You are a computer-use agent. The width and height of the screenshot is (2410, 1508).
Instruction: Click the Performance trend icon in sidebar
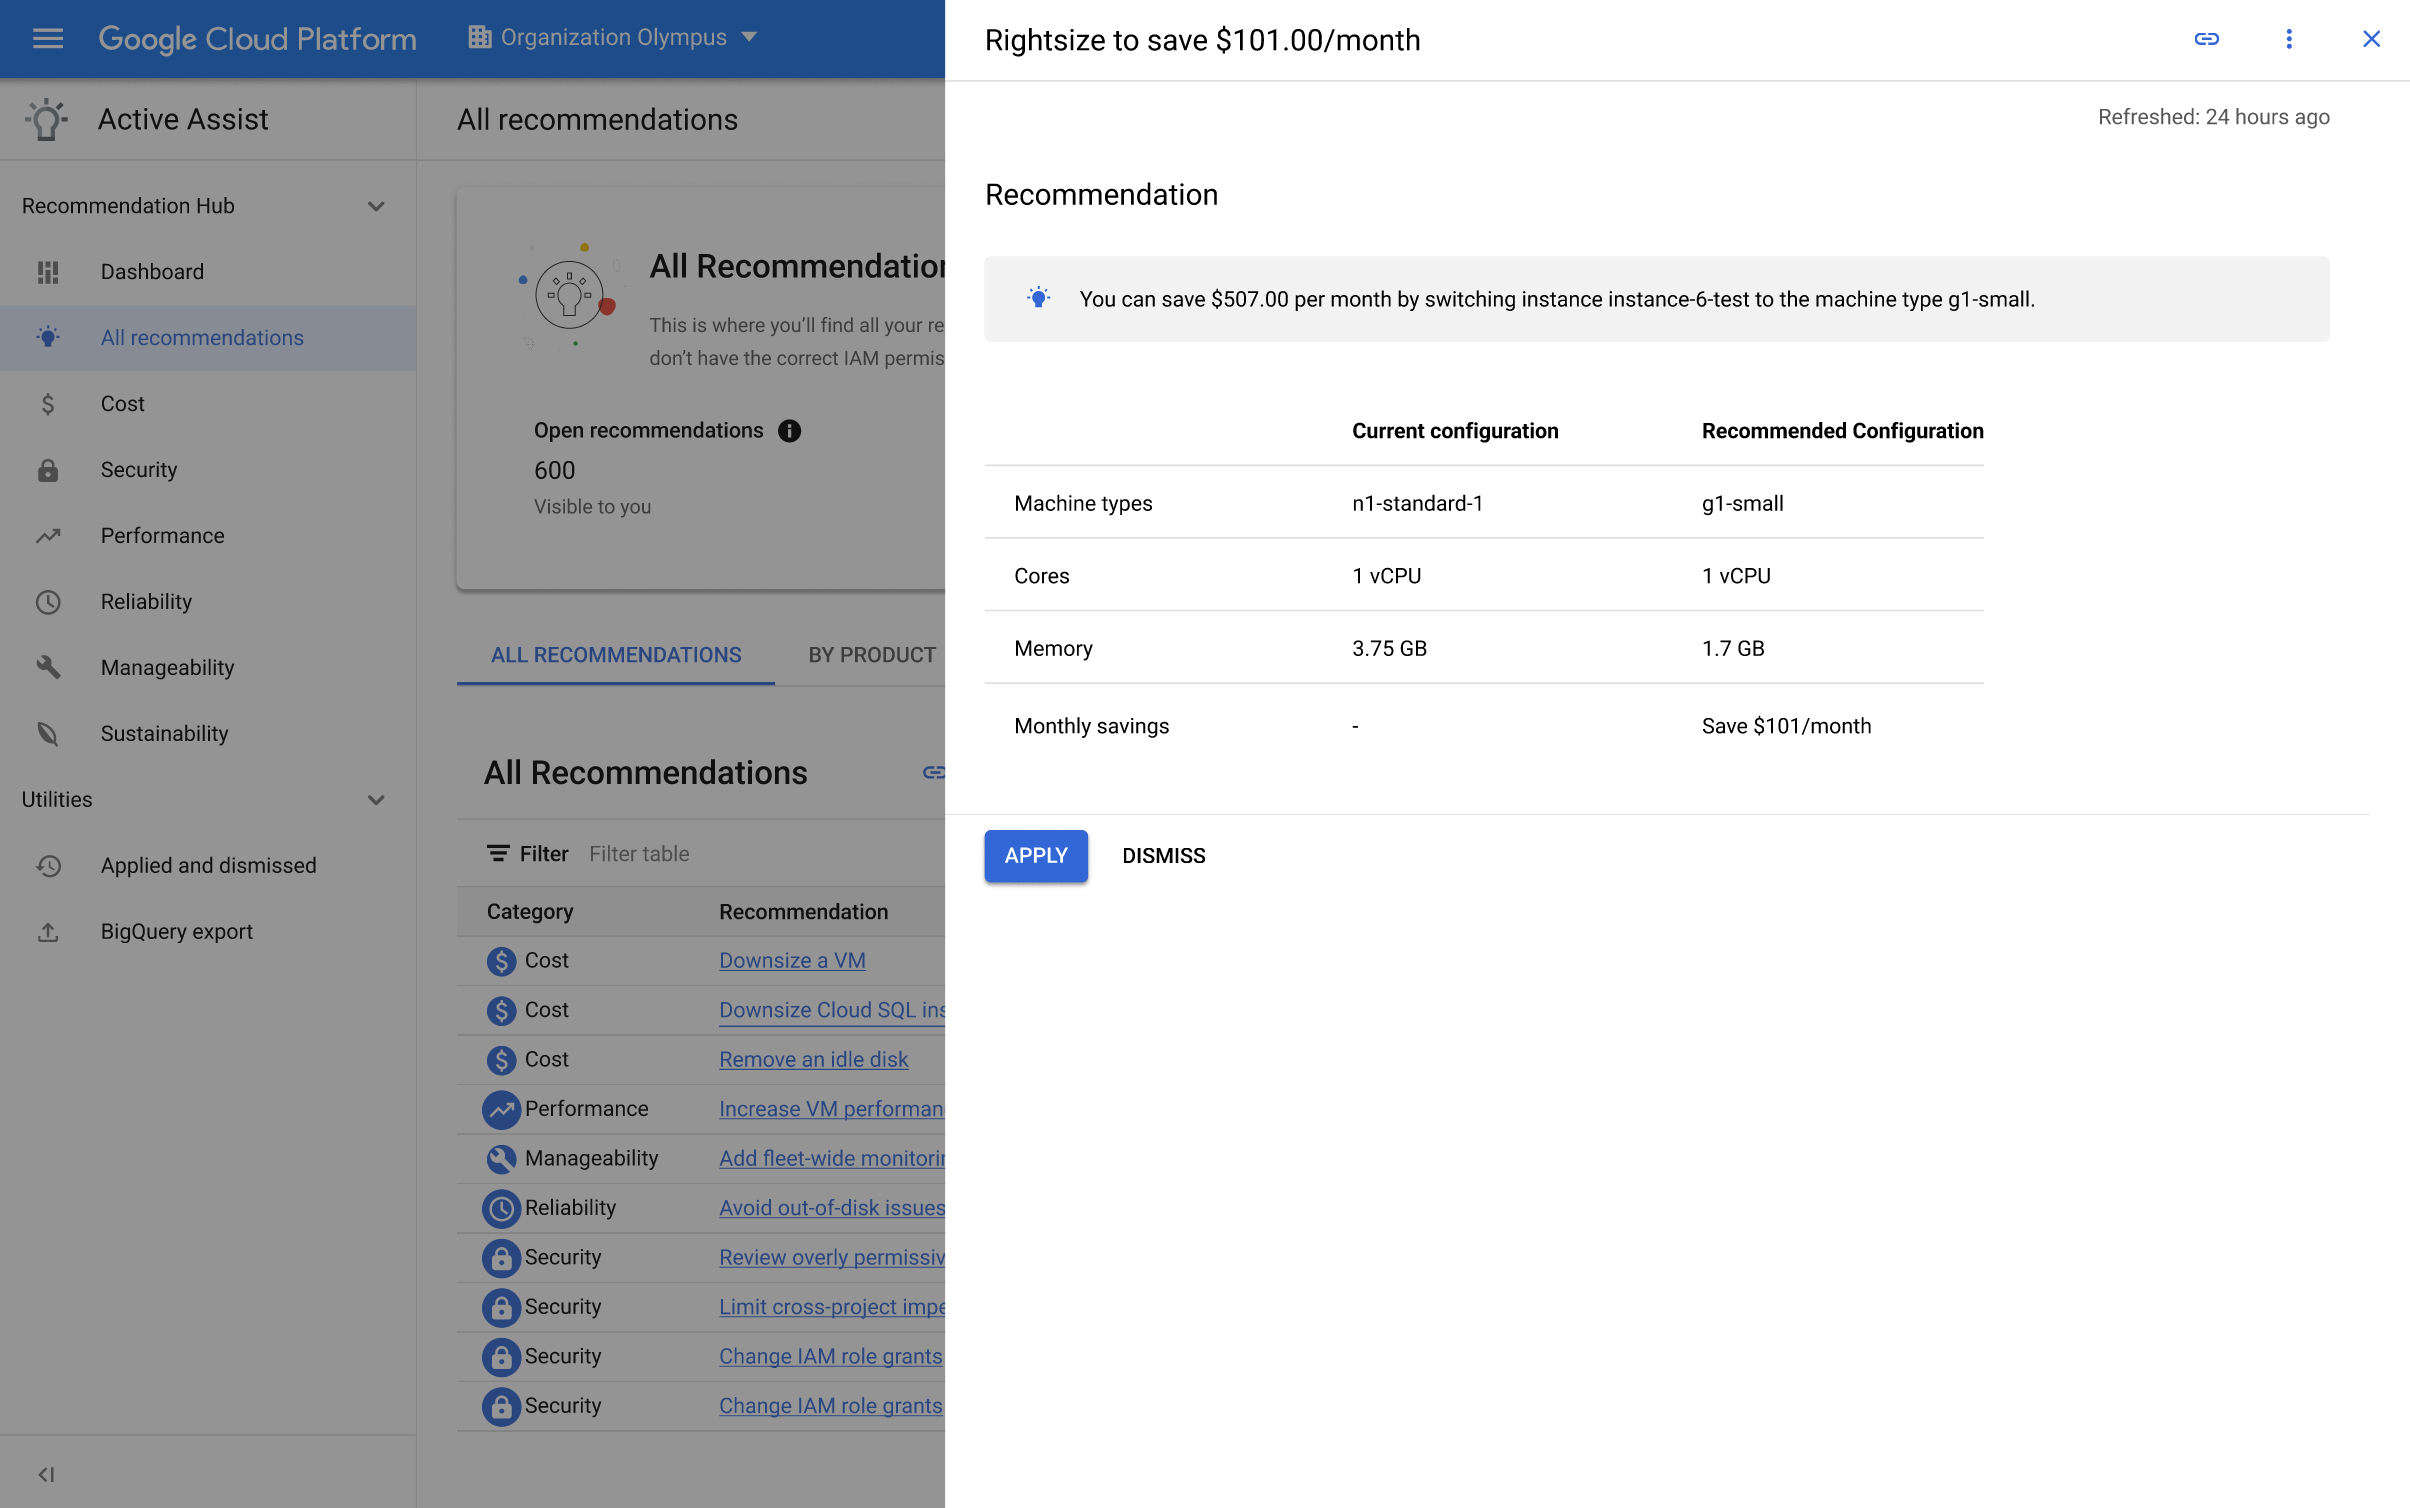[x=47, y=535]
